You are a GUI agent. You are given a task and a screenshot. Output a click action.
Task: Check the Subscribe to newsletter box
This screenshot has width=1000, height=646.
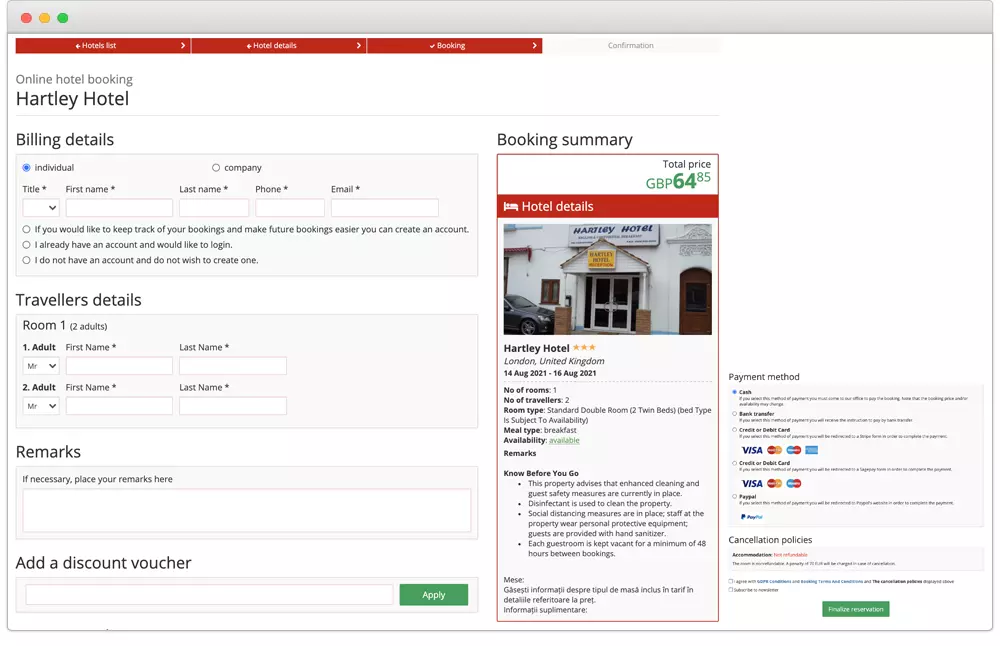tap(731, 590)
